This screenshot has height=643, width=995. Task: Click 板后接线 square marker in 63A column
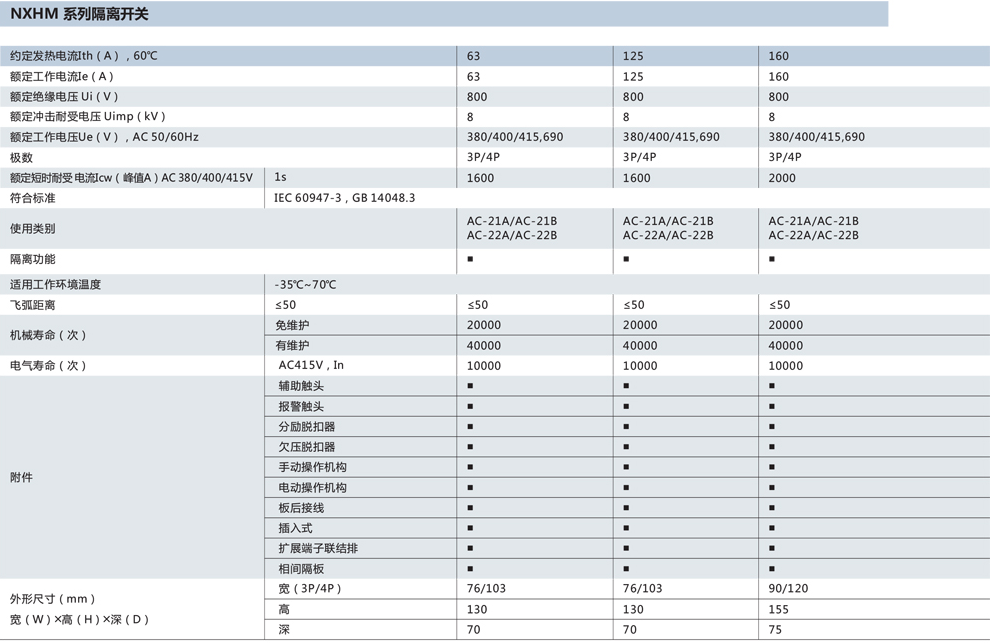pyautogui.click(x=471, y=508)
